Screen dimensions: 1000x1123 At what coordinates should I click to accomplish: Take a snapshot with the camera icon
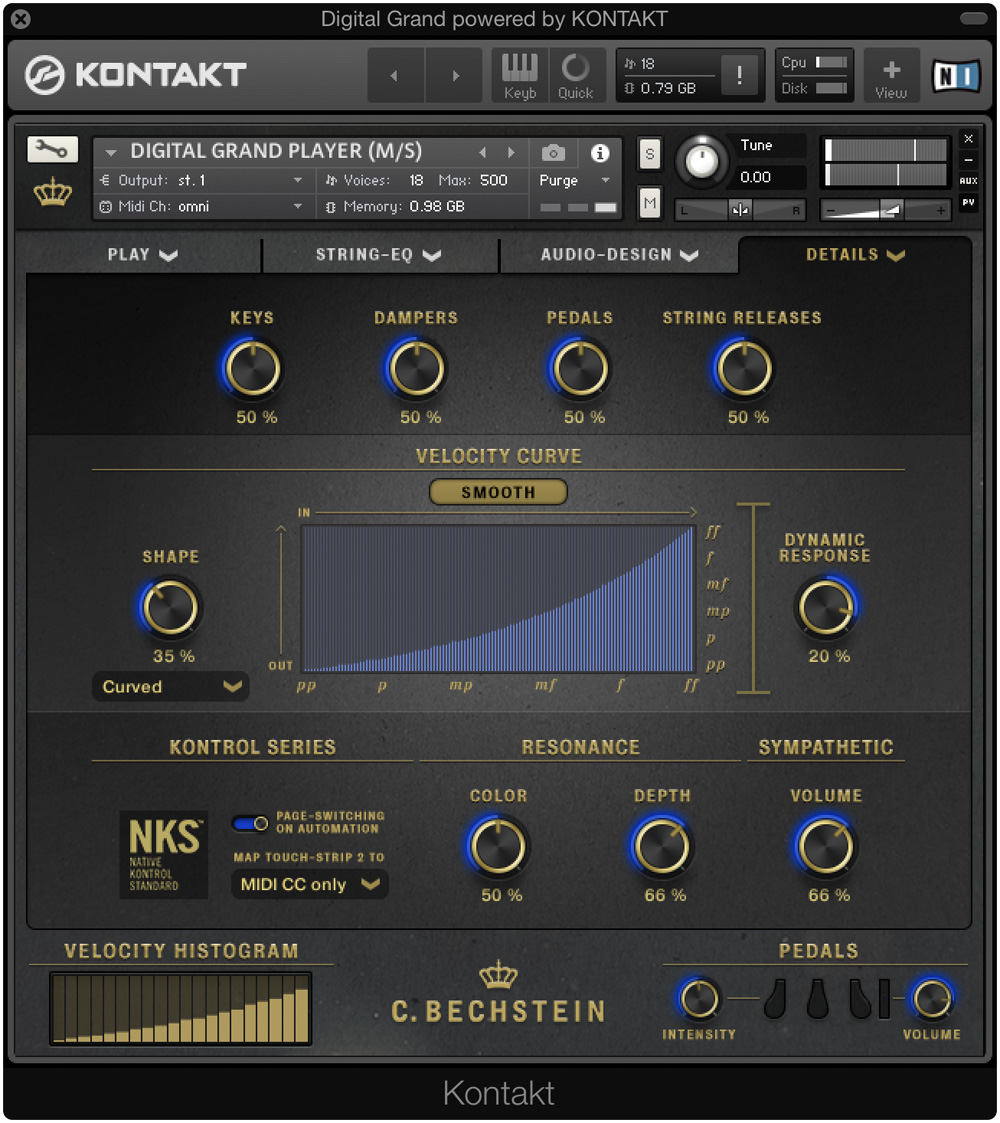553,153
